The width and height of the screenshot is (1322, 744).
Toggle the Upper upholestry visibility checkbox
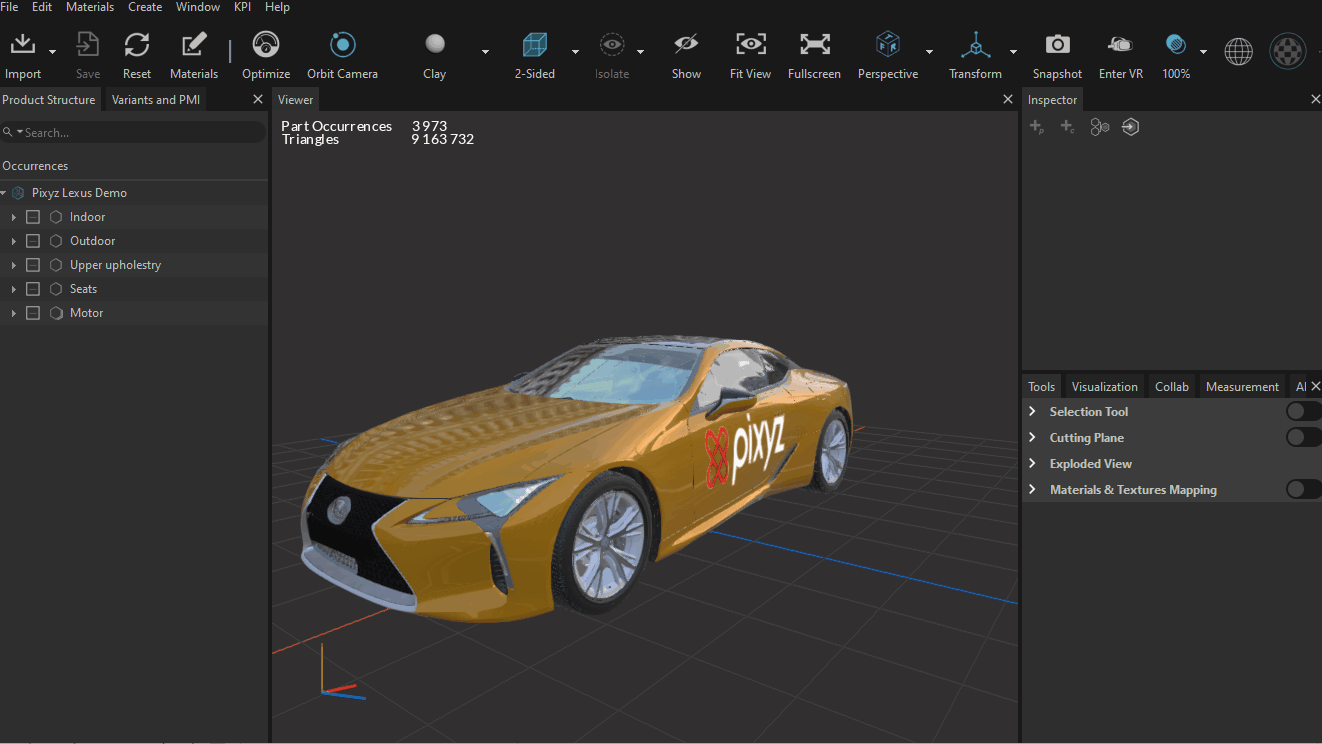click(x=33, y=265)
